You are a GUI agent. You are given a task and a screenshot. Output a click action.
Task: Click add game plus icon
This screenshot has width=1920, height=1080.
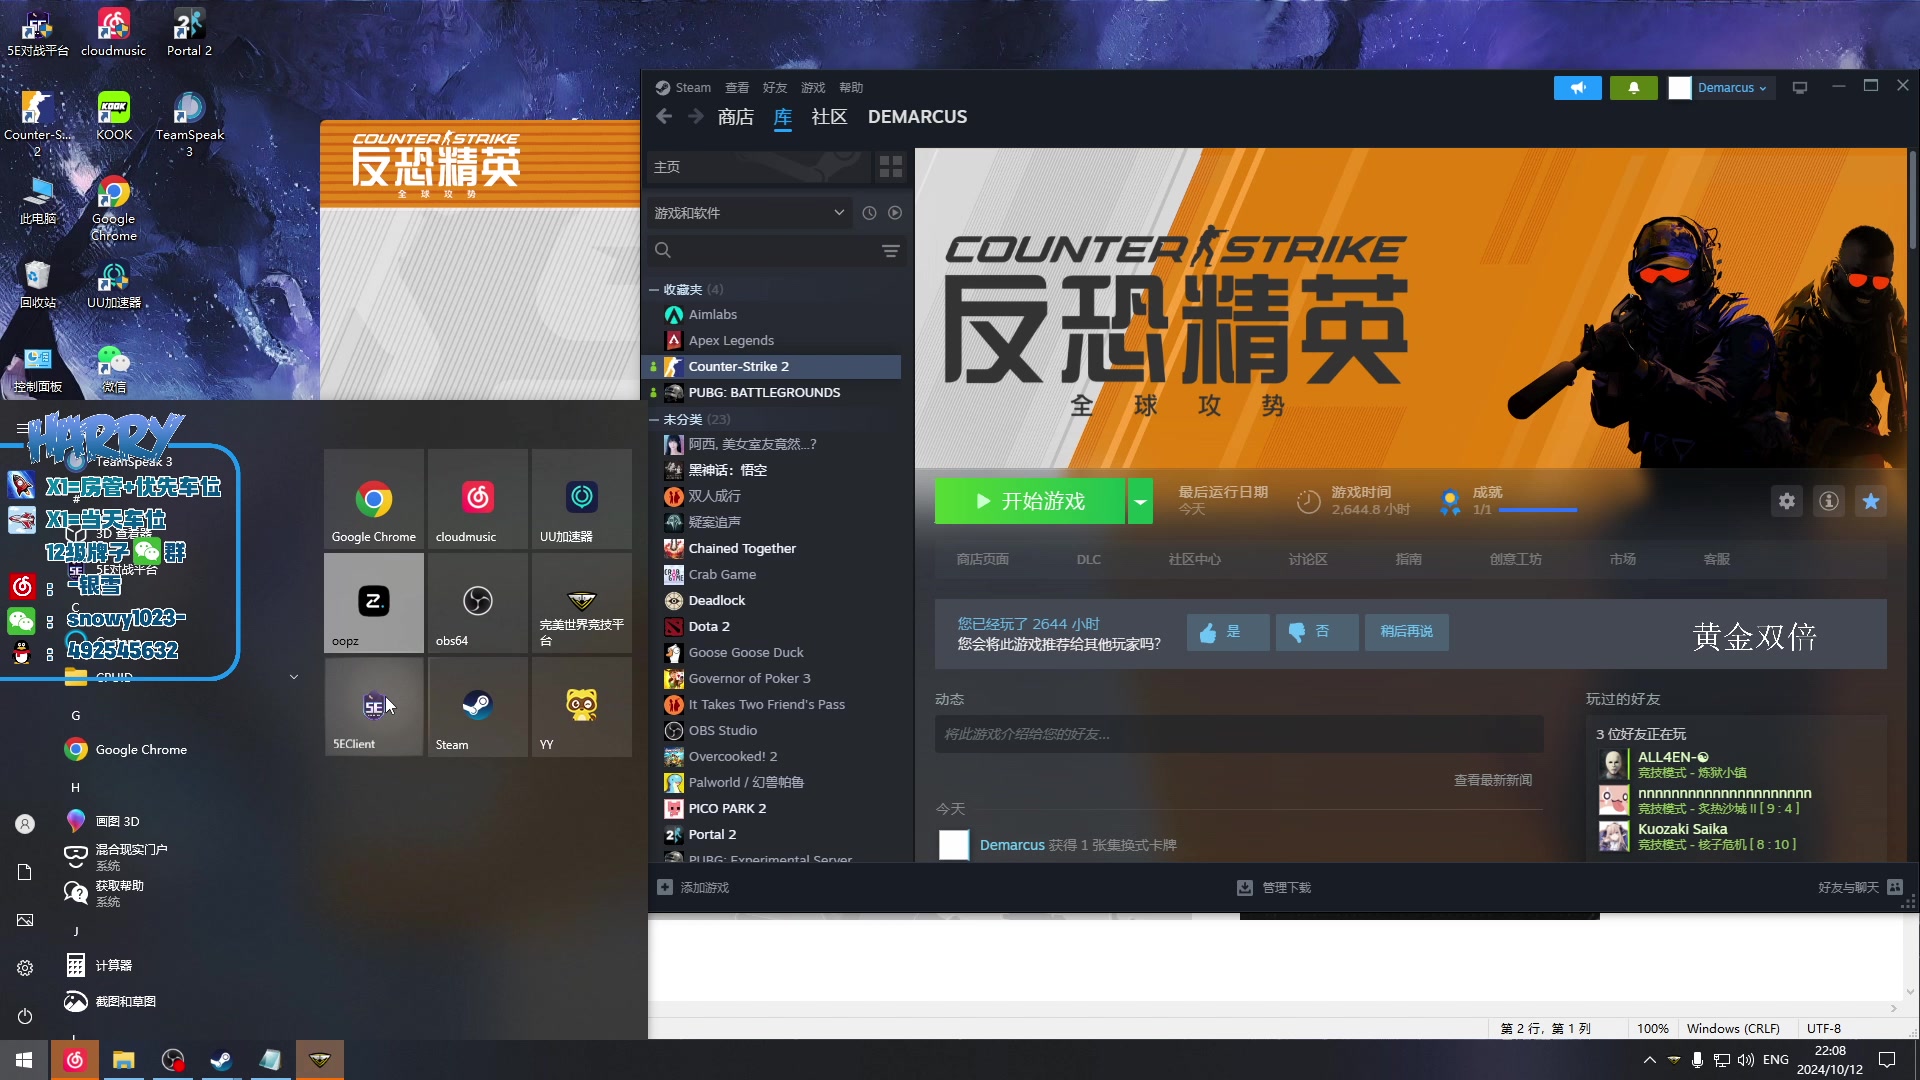pyautogui.click(x=665, y=887)
